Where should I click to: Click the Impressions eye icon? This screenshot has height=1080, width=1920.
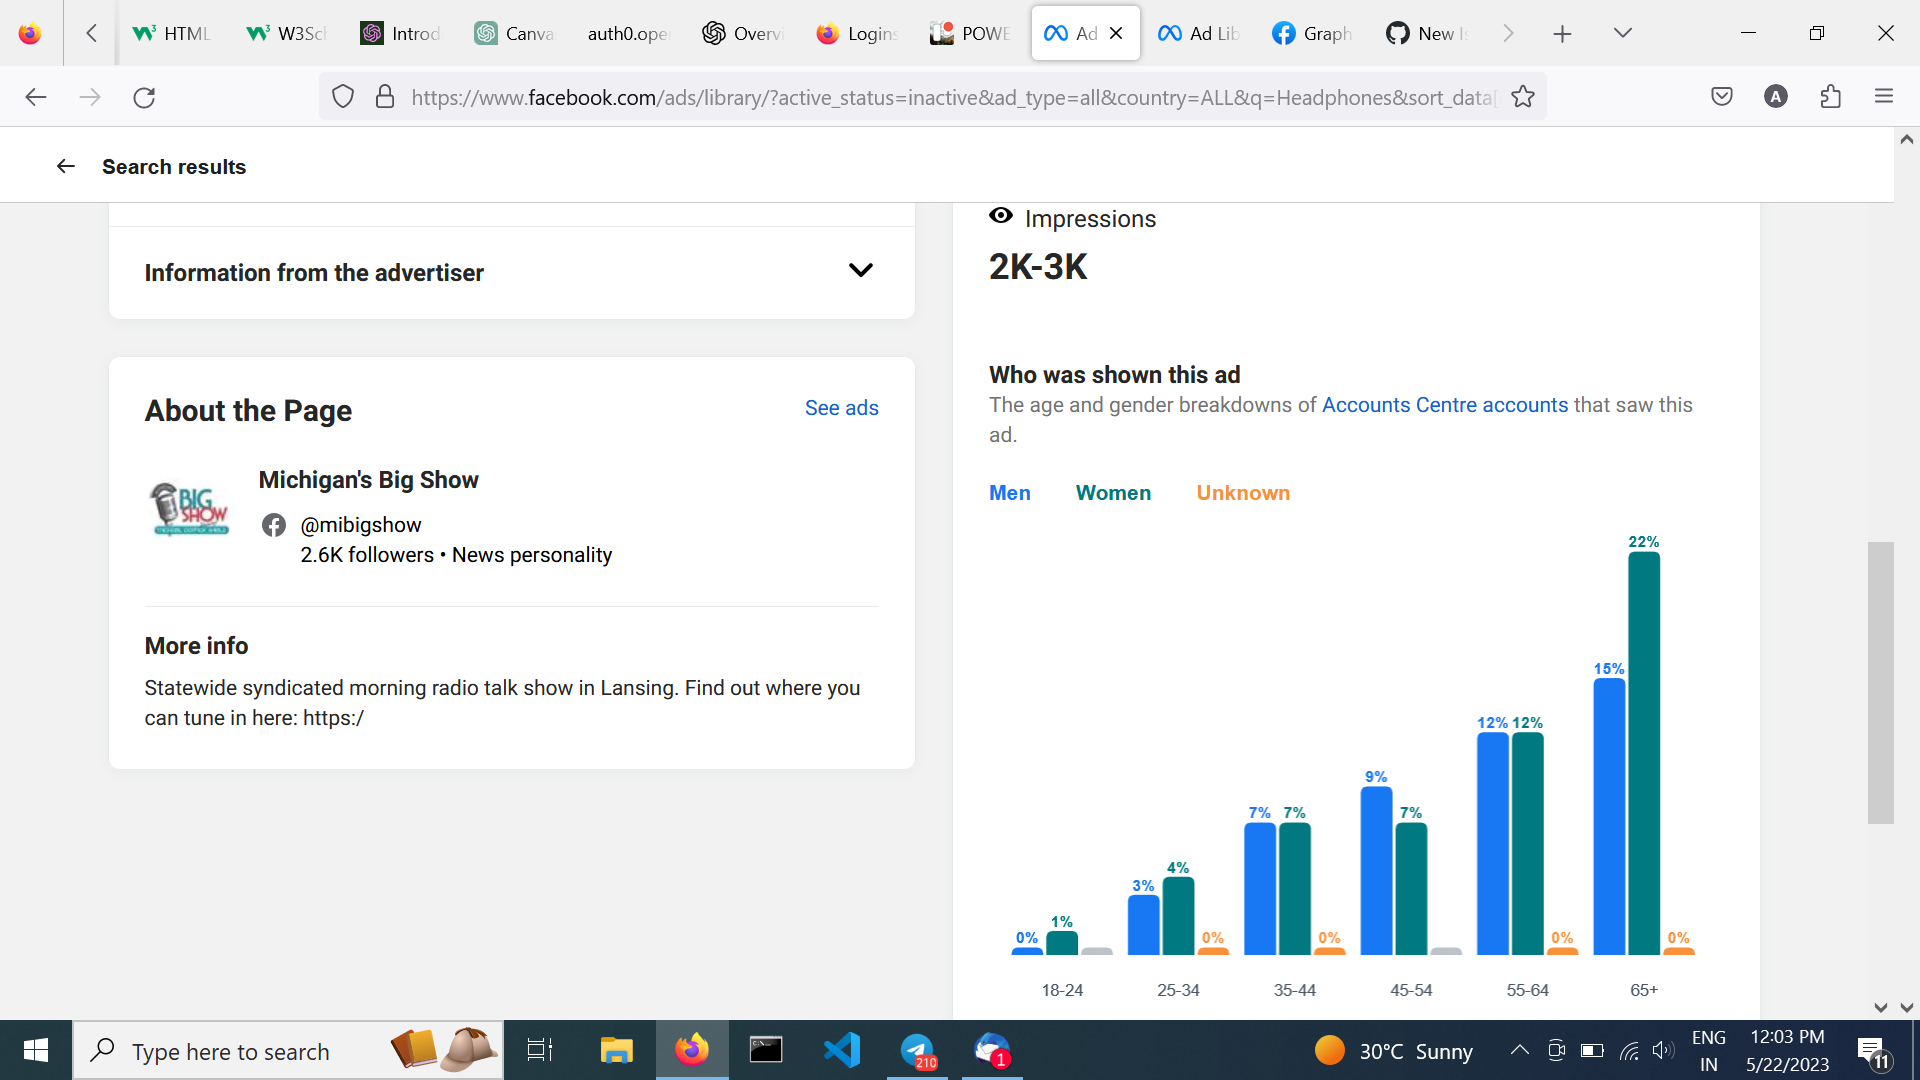coord(1001,215)
